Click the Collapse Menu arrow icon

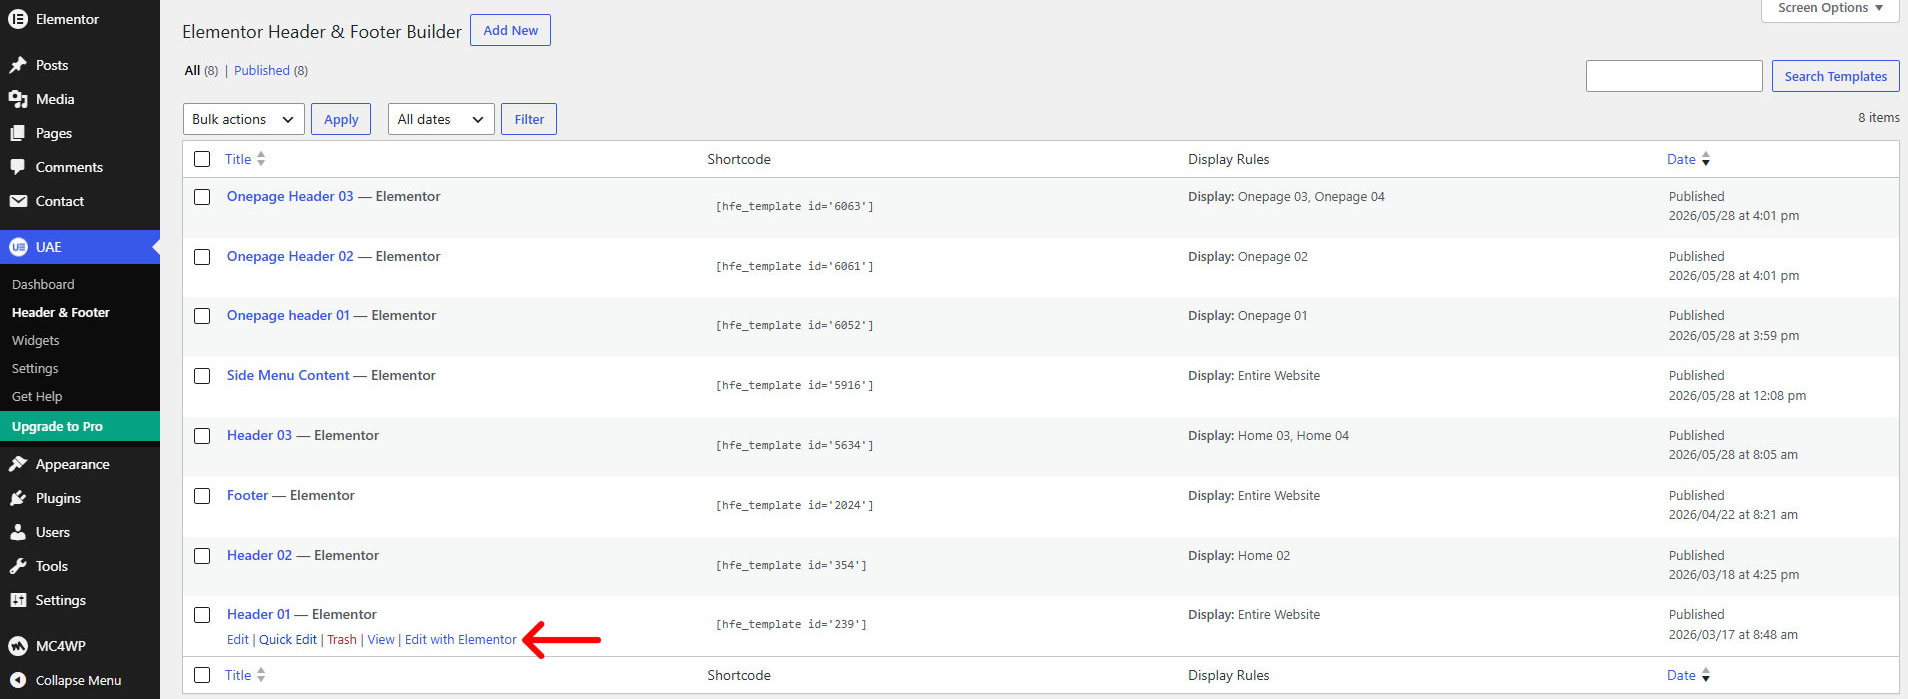tap(18, 680)
